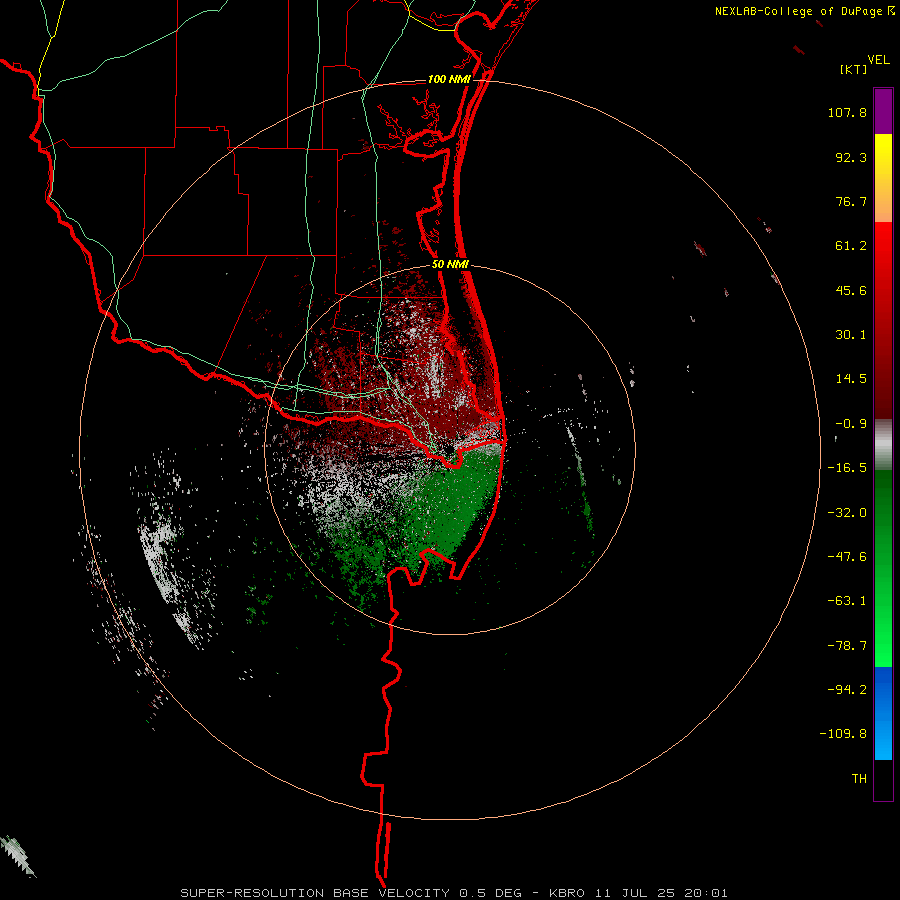The image size is (900, 900).
Task: Click the -78.7 velocity scale value
Action: (847, 646)
